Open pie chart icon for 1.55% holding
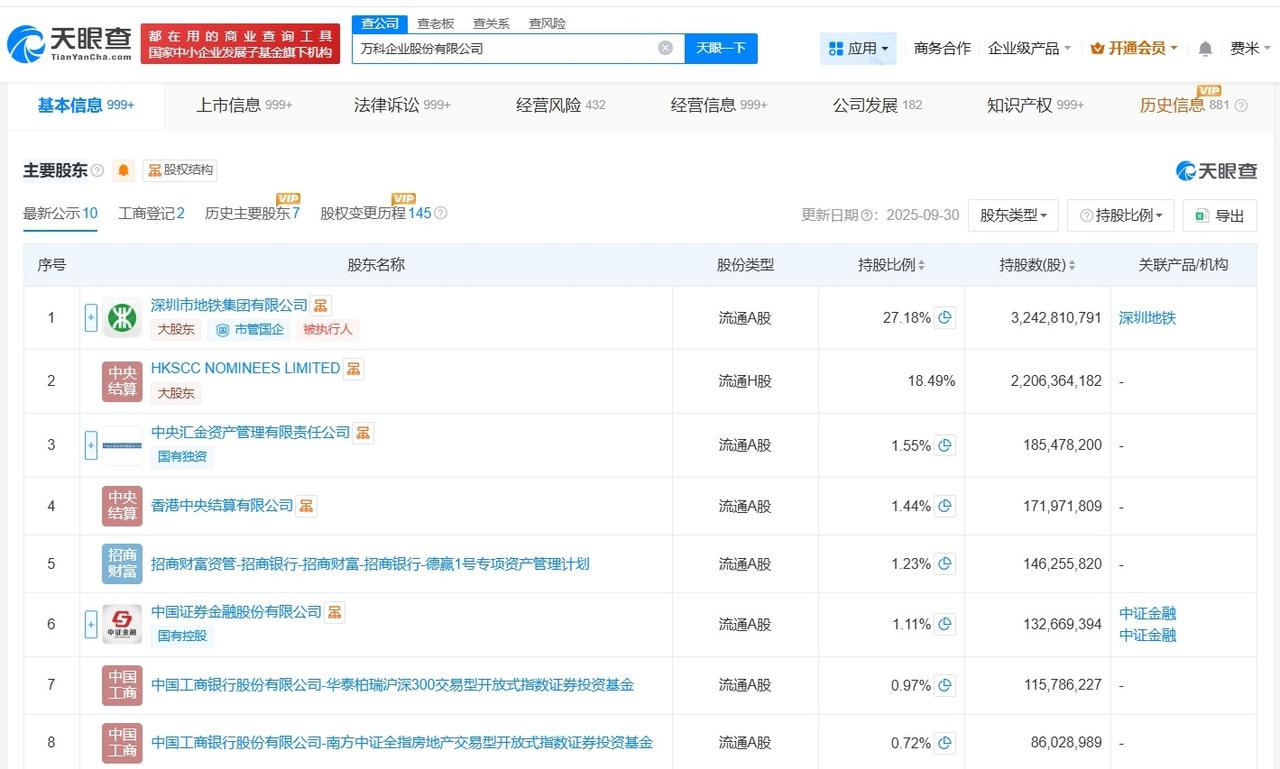Screen dimensions: 1280x769 945,445
